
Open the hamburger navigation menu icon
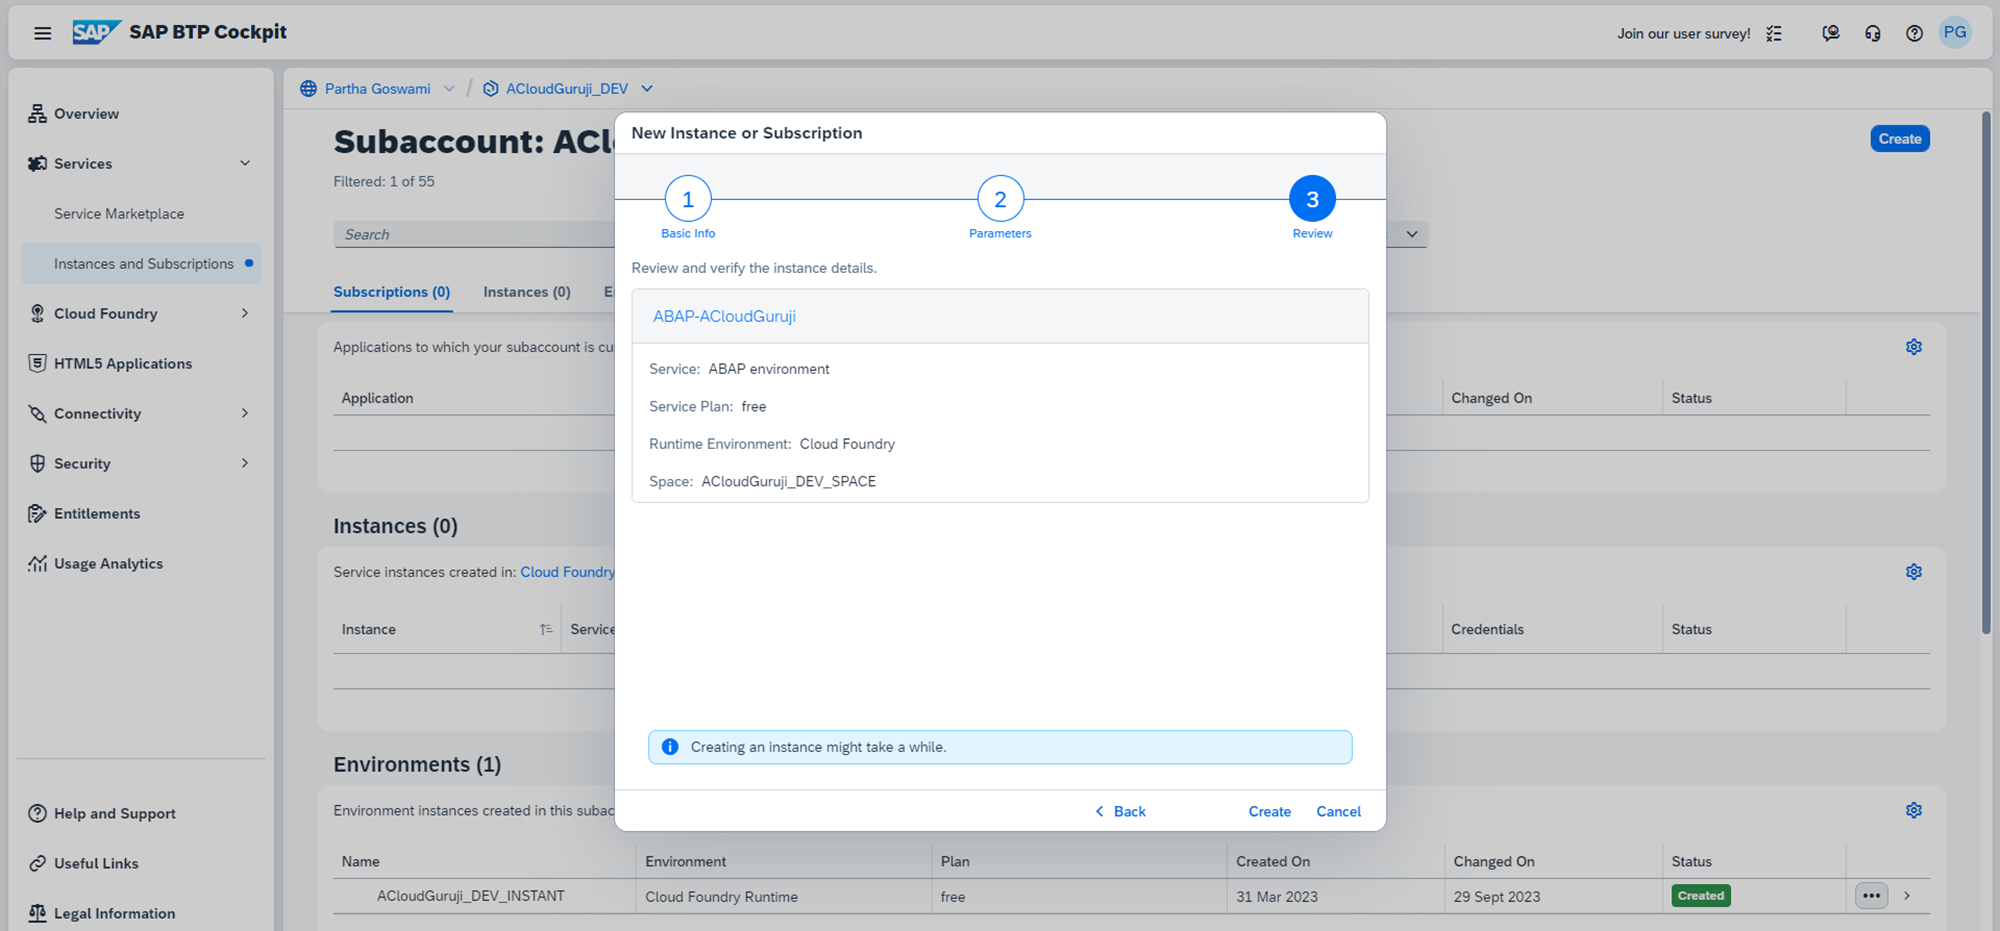[x=42, y=33]
